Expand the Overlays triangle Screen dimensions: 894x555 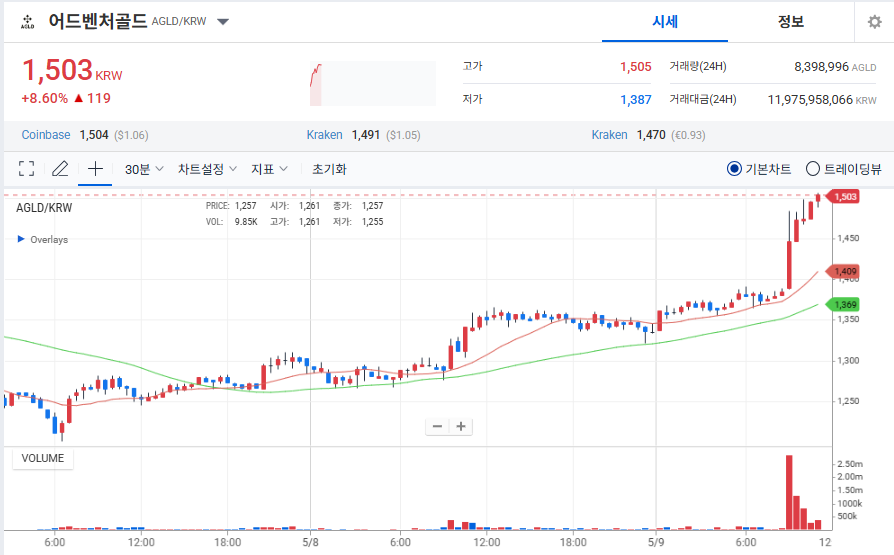pyautogui.click(x=21, y=239)
